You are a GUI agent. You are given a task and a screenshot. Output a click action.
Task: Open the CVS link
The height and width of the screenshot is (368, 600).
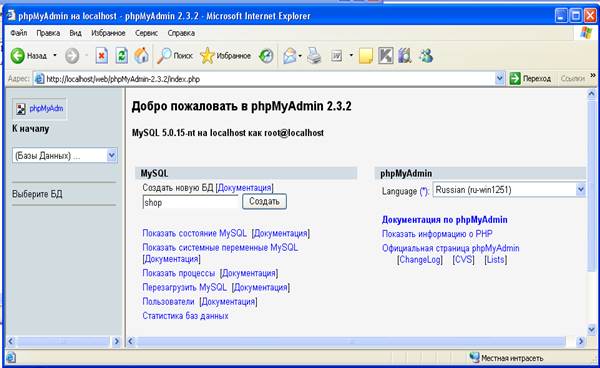(463, 260)
